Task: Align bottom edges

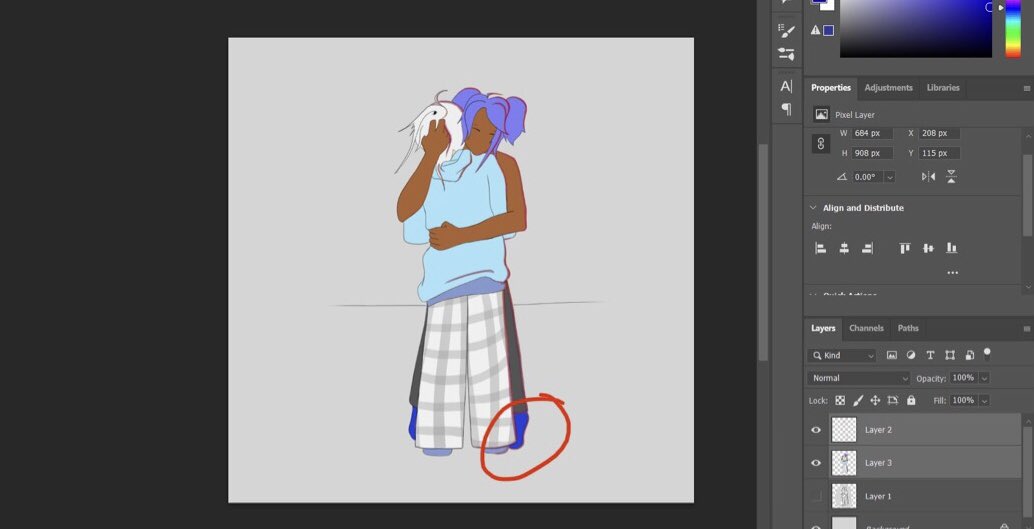Action: coord(952,248)
